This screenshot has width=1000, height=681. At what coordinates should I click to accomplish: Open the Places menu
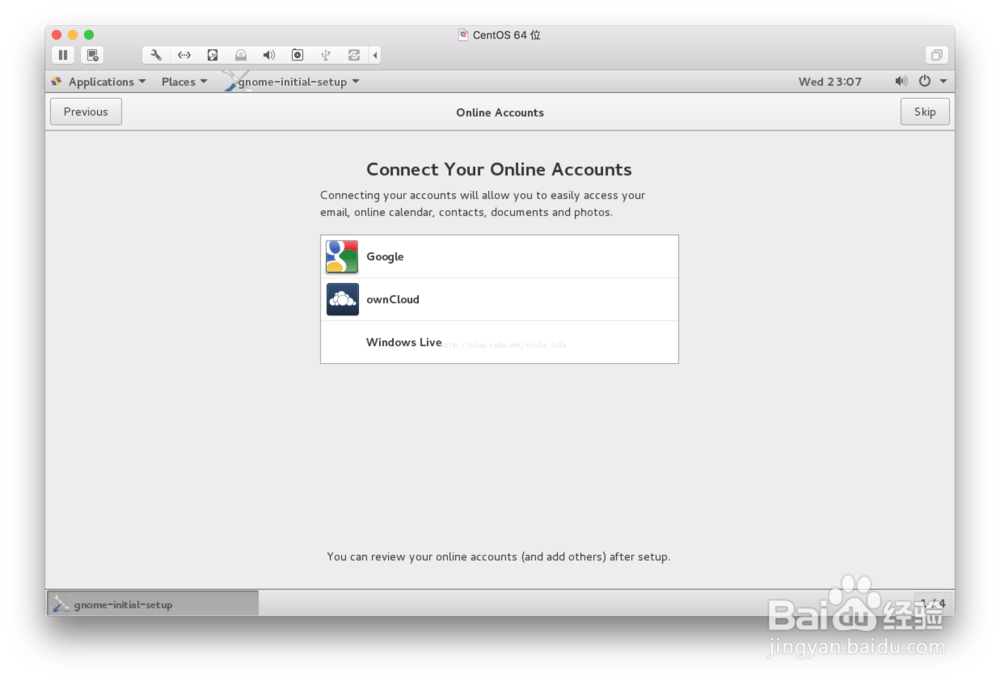(x=184, y=82)
